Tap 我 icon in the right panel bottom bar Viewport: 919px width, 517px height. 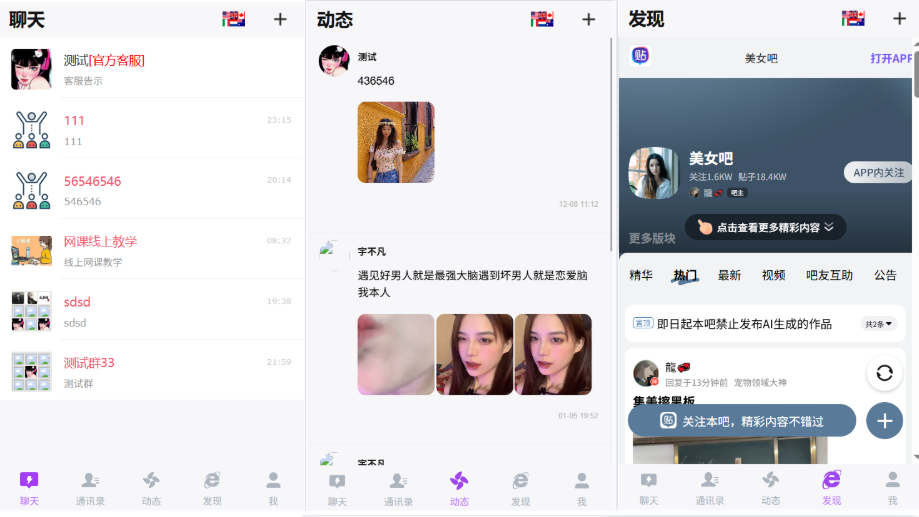[893, 480]
